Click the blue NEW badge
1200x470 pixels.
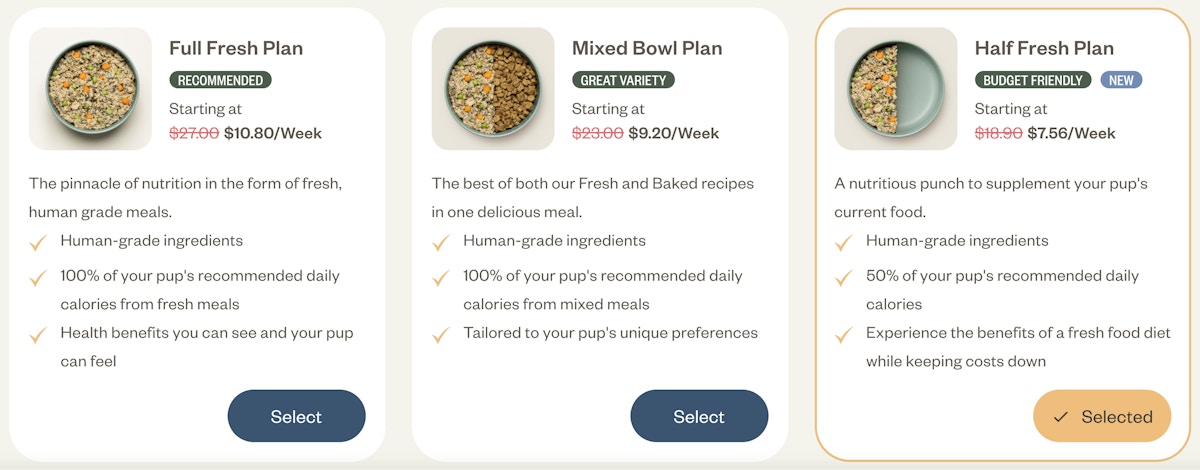[1121, 80]
